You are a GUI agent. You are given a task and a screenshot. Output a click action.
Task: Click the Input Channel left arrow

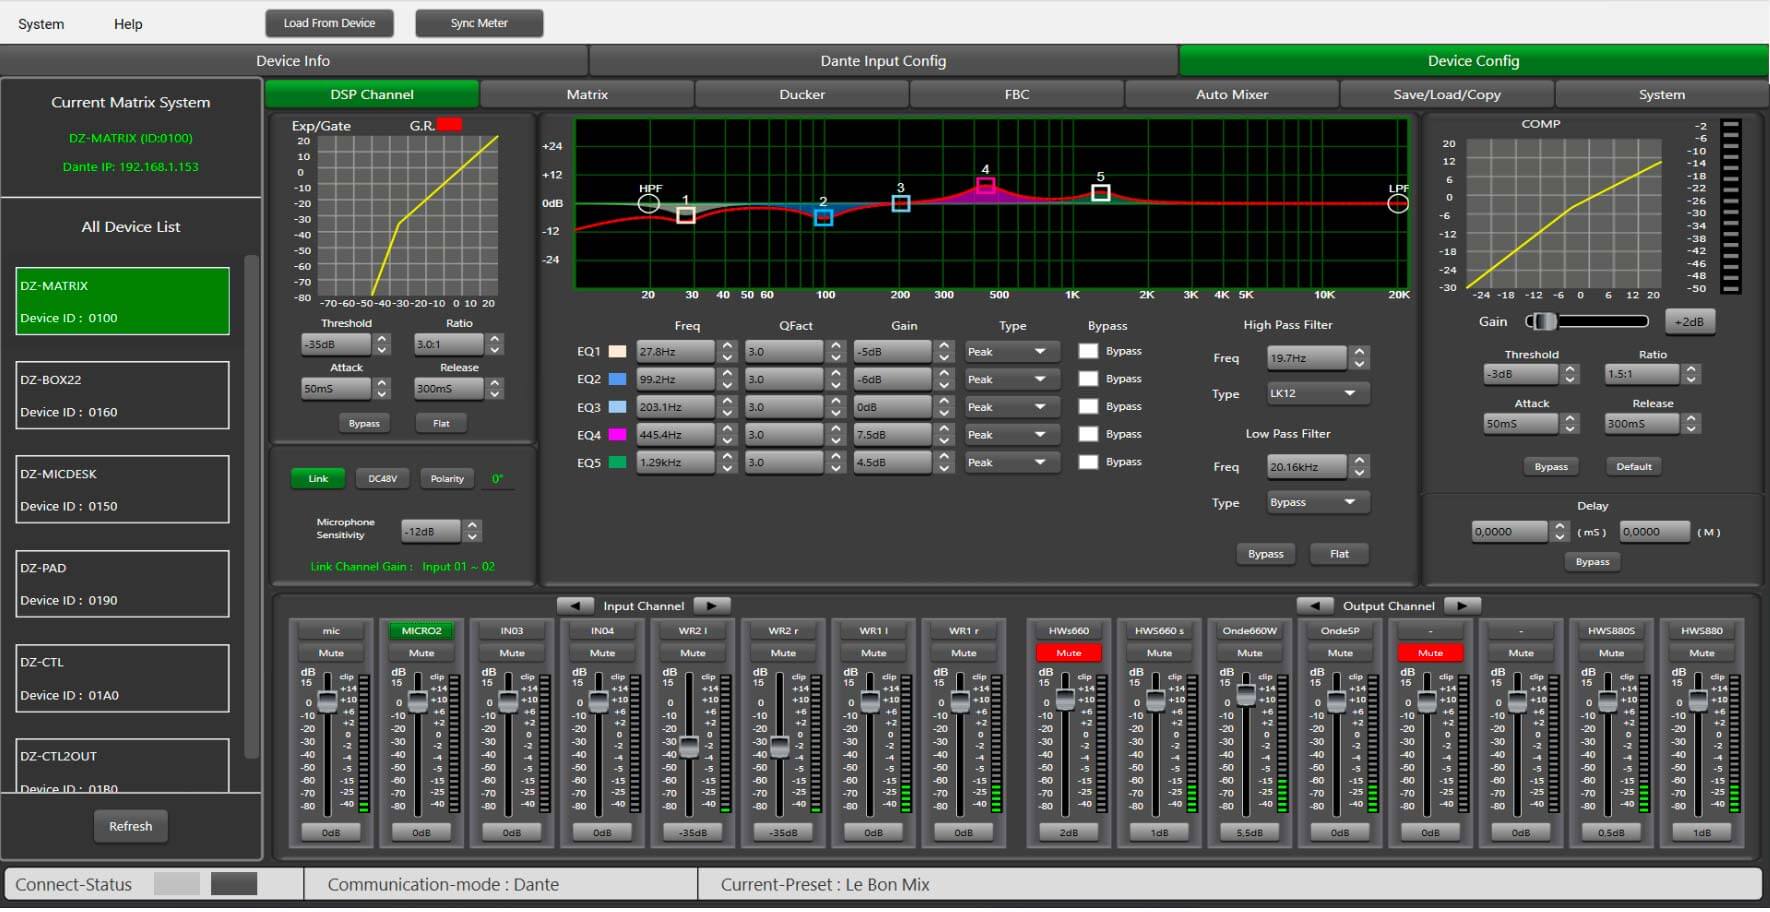click(574, 606)
